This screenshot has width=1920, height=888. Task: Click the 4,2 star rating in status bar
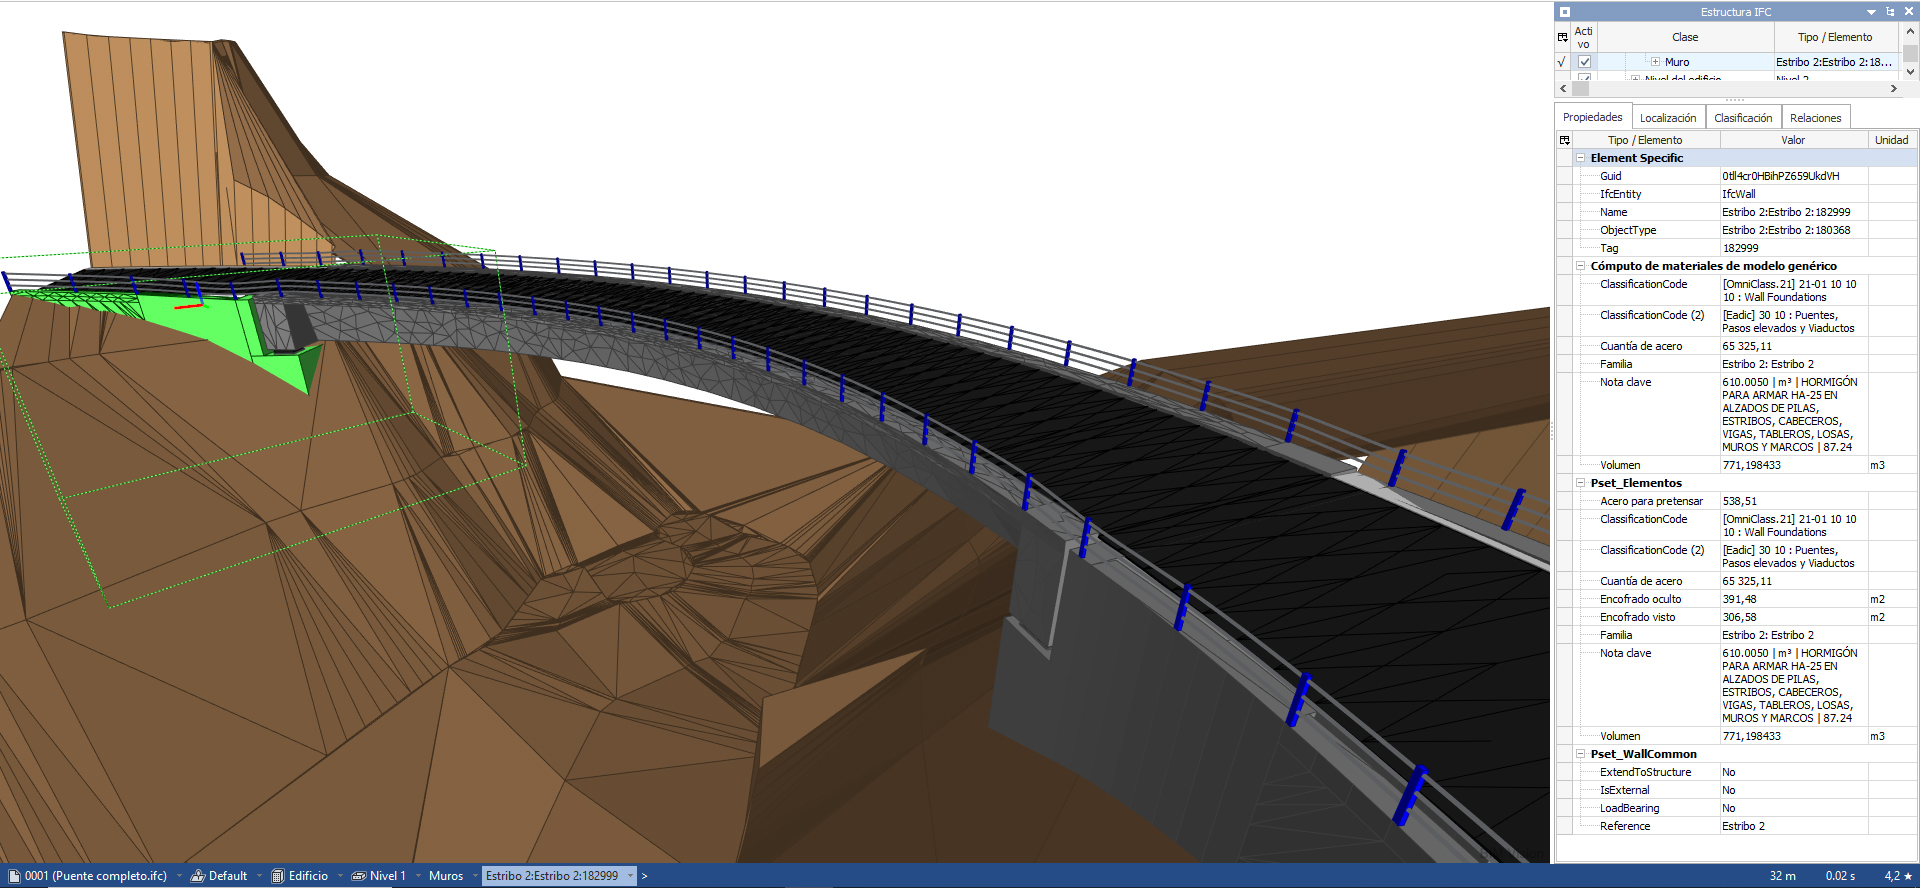point(1897,876)
